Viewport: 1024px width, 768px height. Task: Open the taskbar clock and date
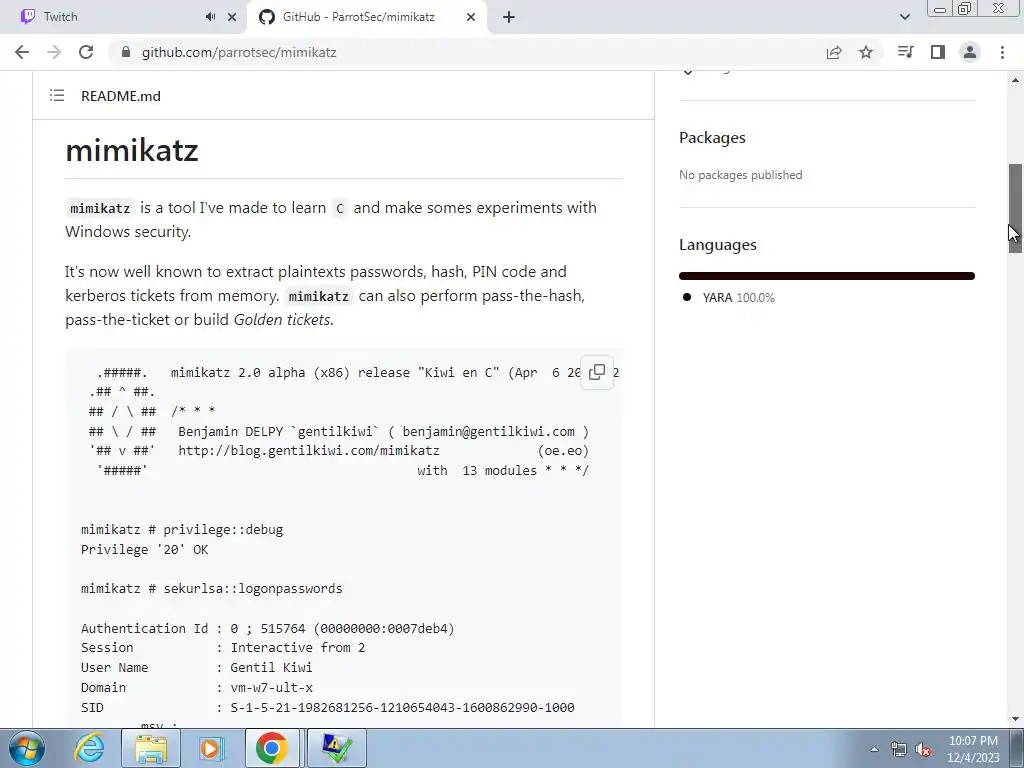coord(974,749)
